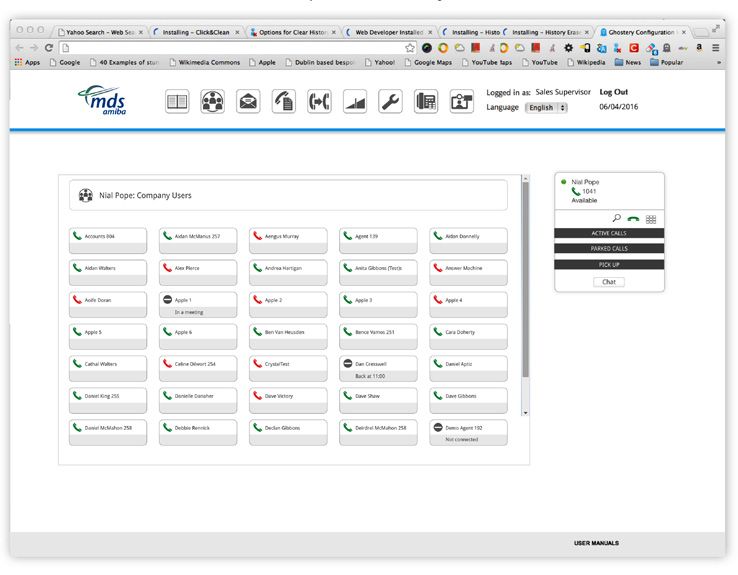The image size is (738, 575).
Task: Click the desk phone icon in toolbar
Action: (x=426, y=101)
